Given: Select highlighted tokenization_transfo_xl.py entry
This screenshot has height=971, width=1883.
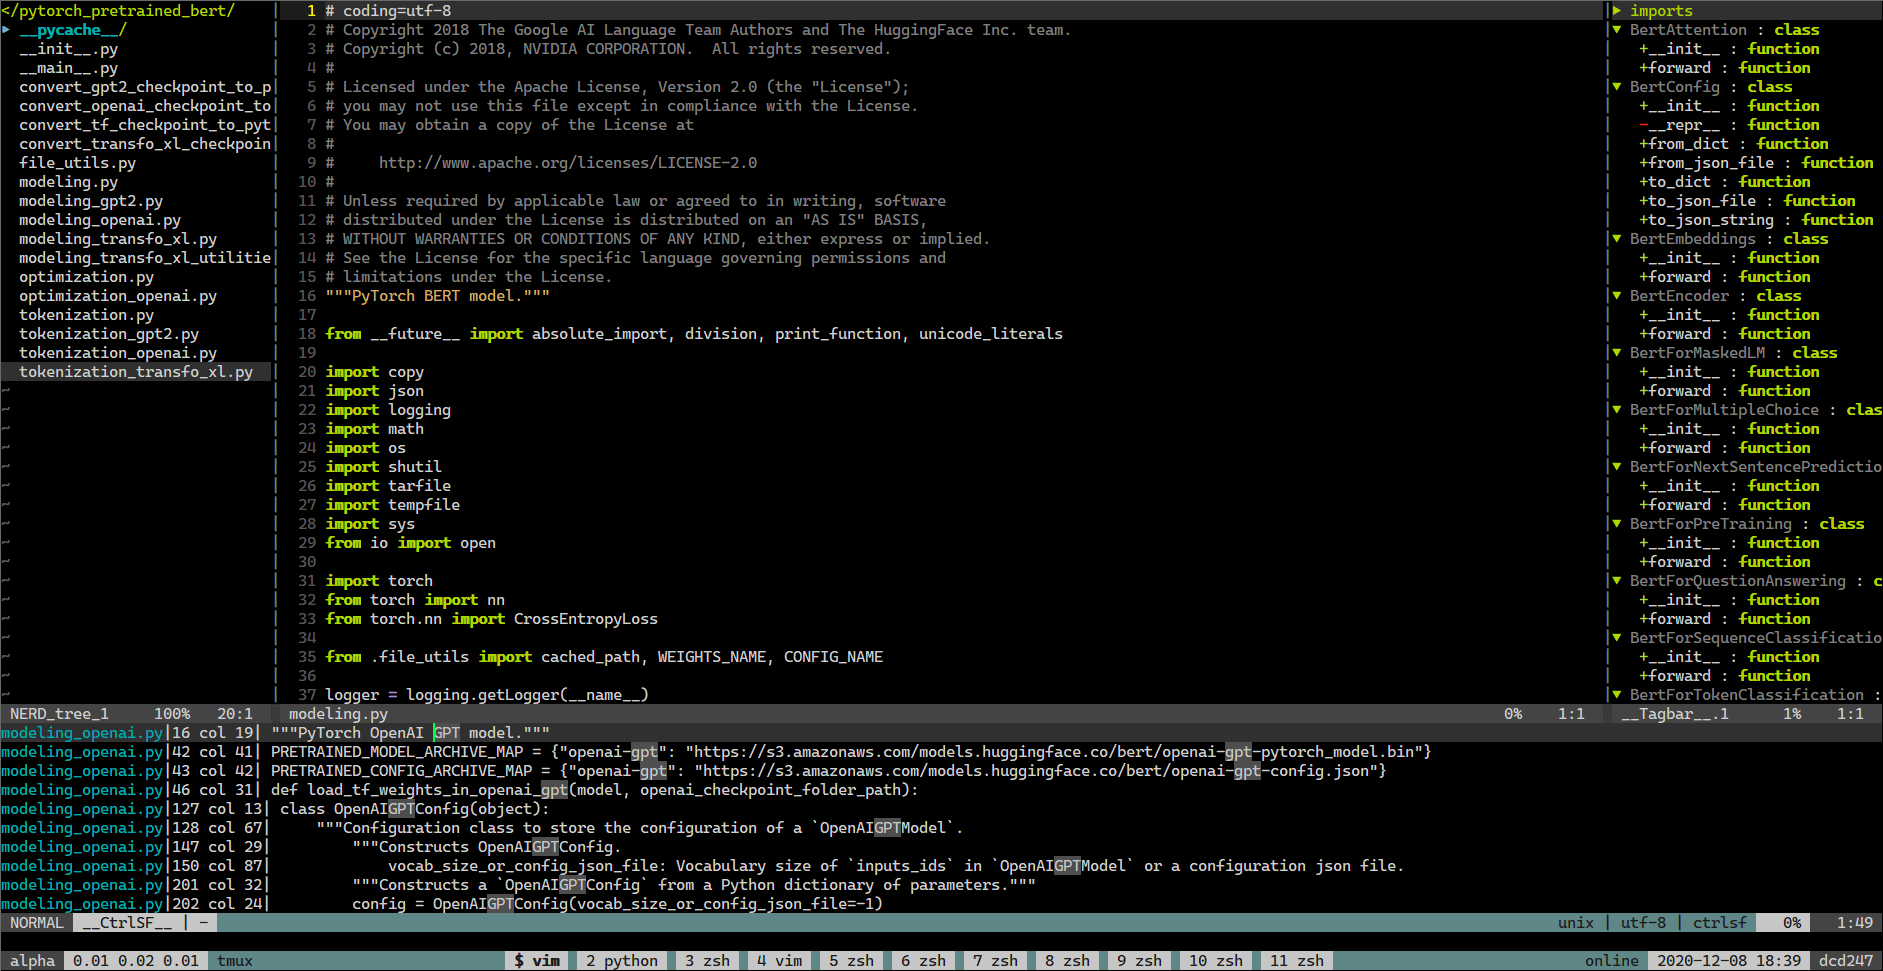Looking at the screenshot, I should [136, 372].
